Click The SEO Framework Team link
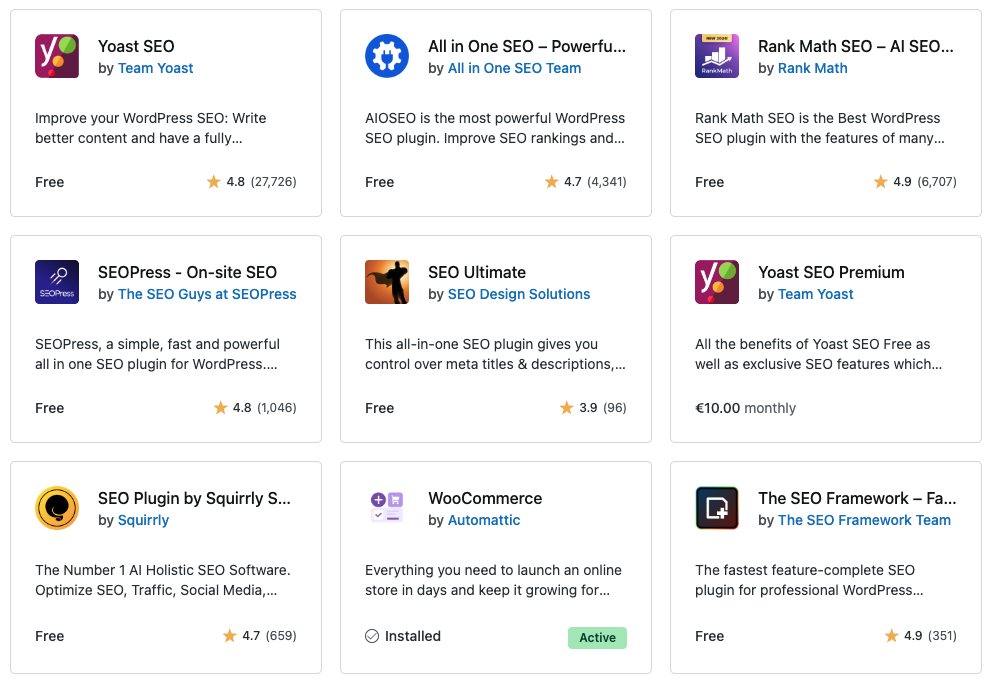 (x=865, y=520)
